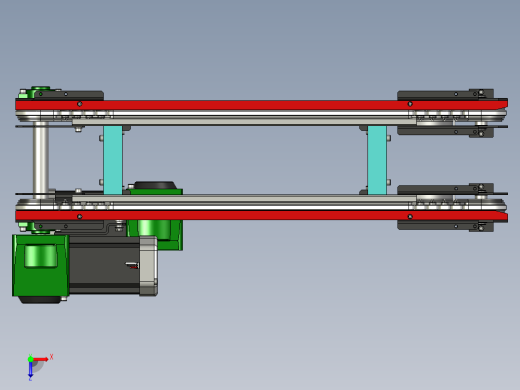Image resolution: width=520 pixels, height=390 pixels.
Task: Select the lower red side rail
Action: point(261,216)
